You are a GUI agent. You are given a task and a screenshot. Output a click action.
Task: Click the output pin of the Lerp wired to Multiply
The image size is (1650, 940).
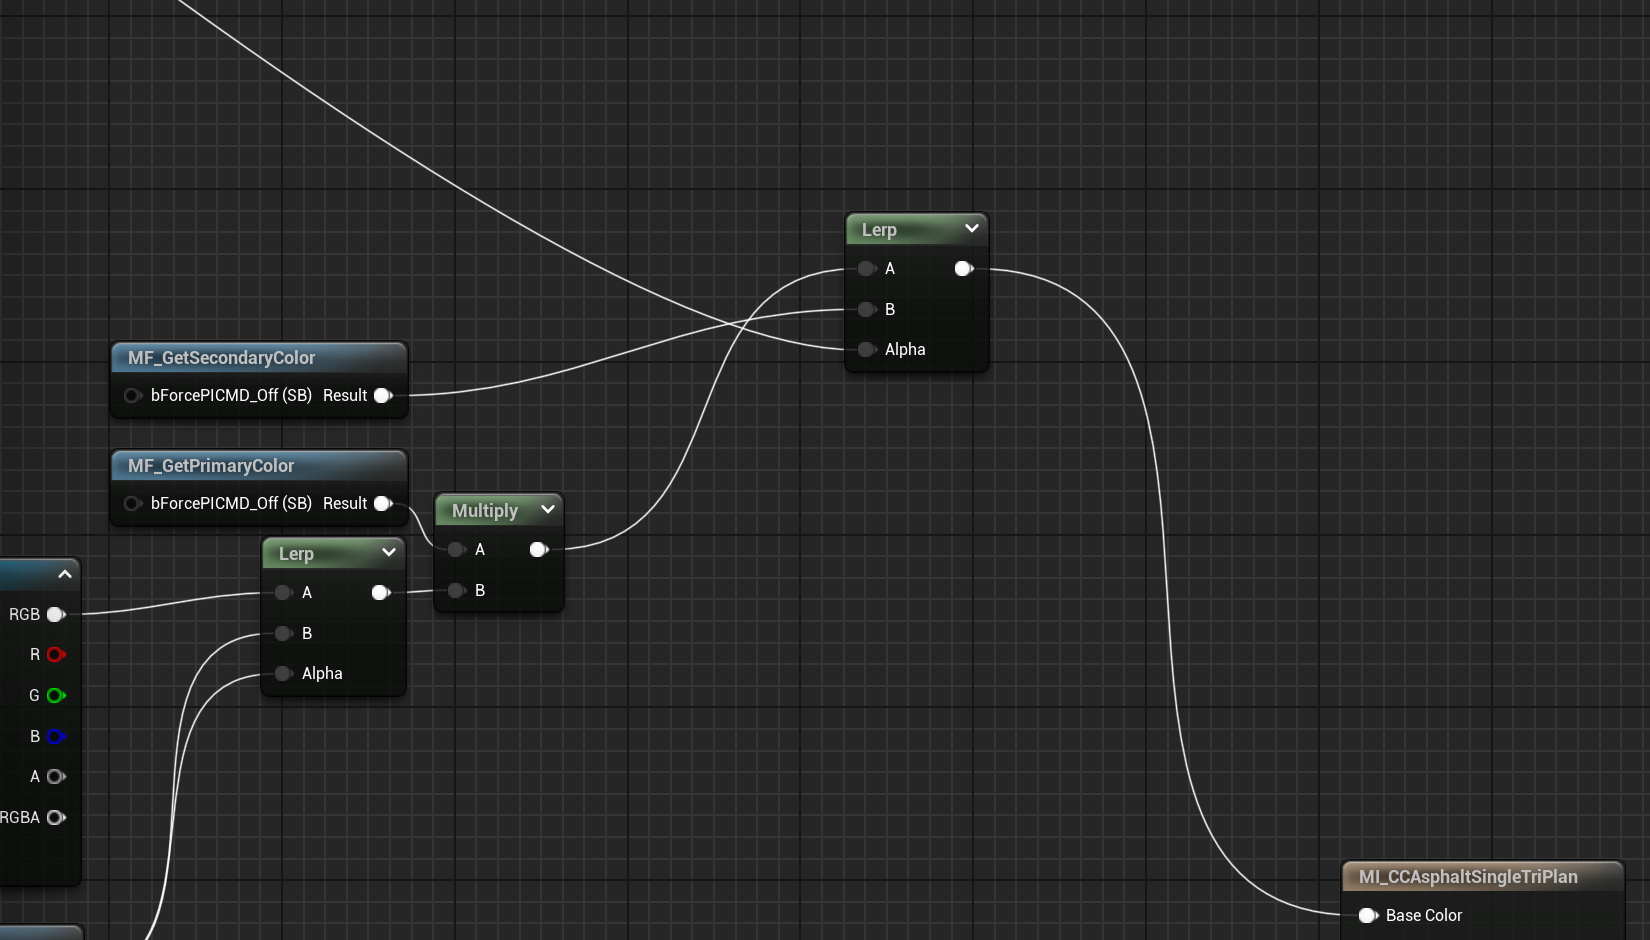381,592
